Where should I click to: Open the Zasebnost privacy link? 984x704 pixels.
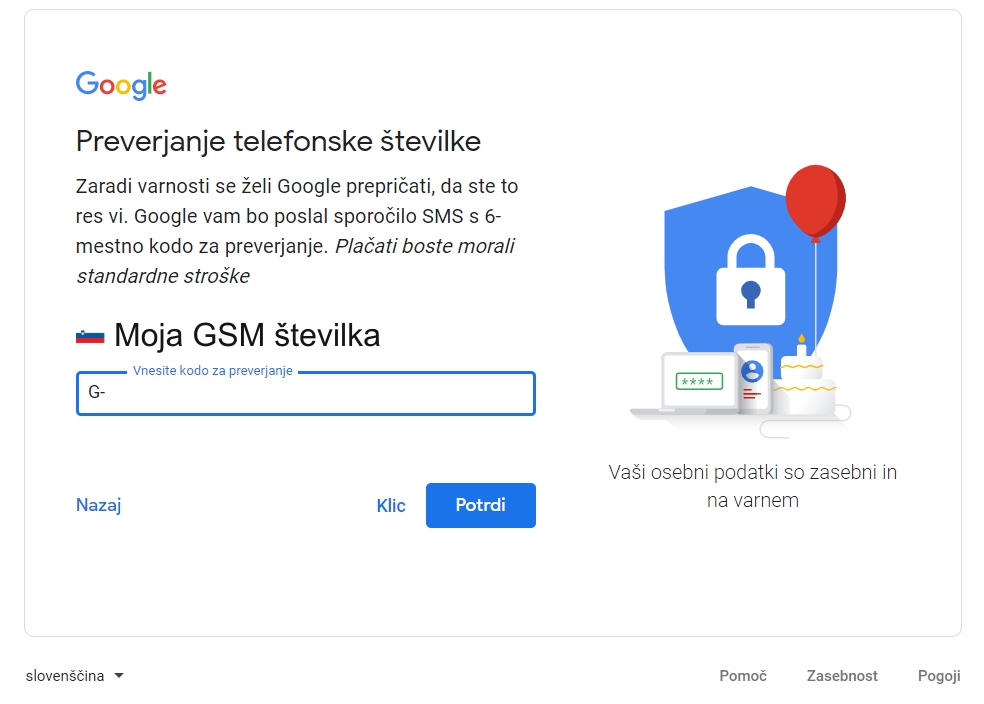coord(842,676)
